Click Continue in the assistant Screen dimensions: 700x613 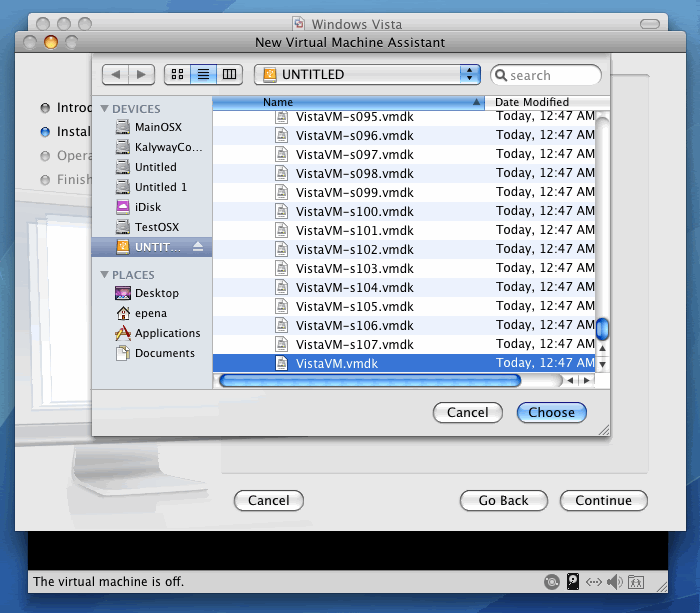[604, 500]
